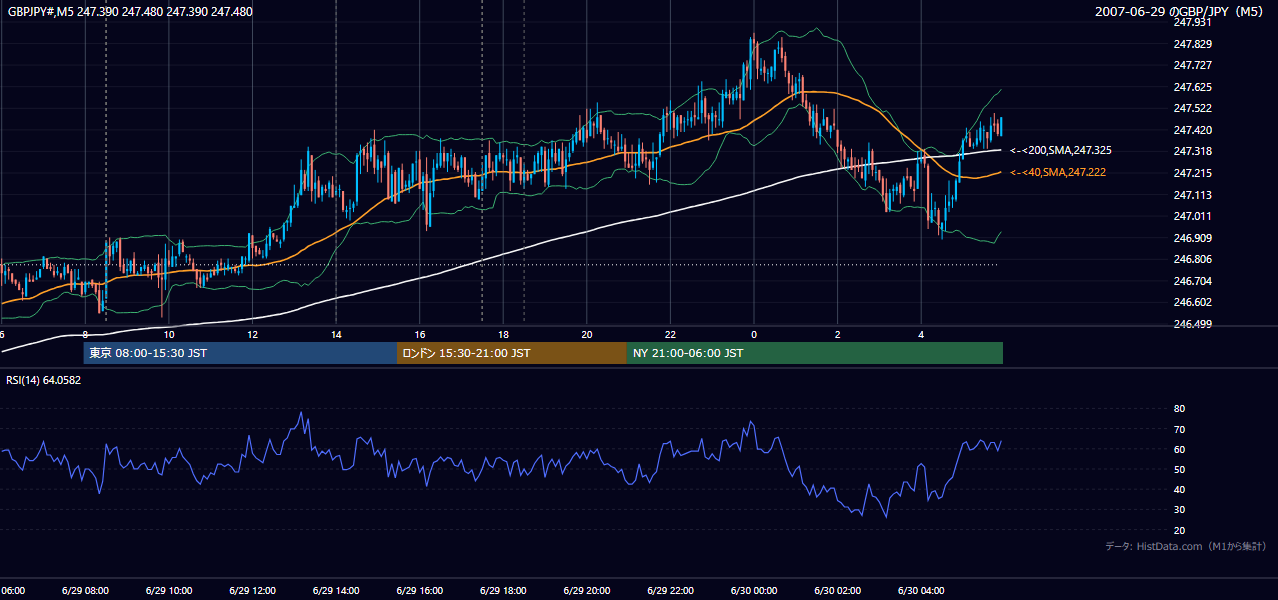The width and height of the screenshot is (1278, 600).
Task: Click the 6/30 00:00 time axis label
Action: click(x=753, y=591)
